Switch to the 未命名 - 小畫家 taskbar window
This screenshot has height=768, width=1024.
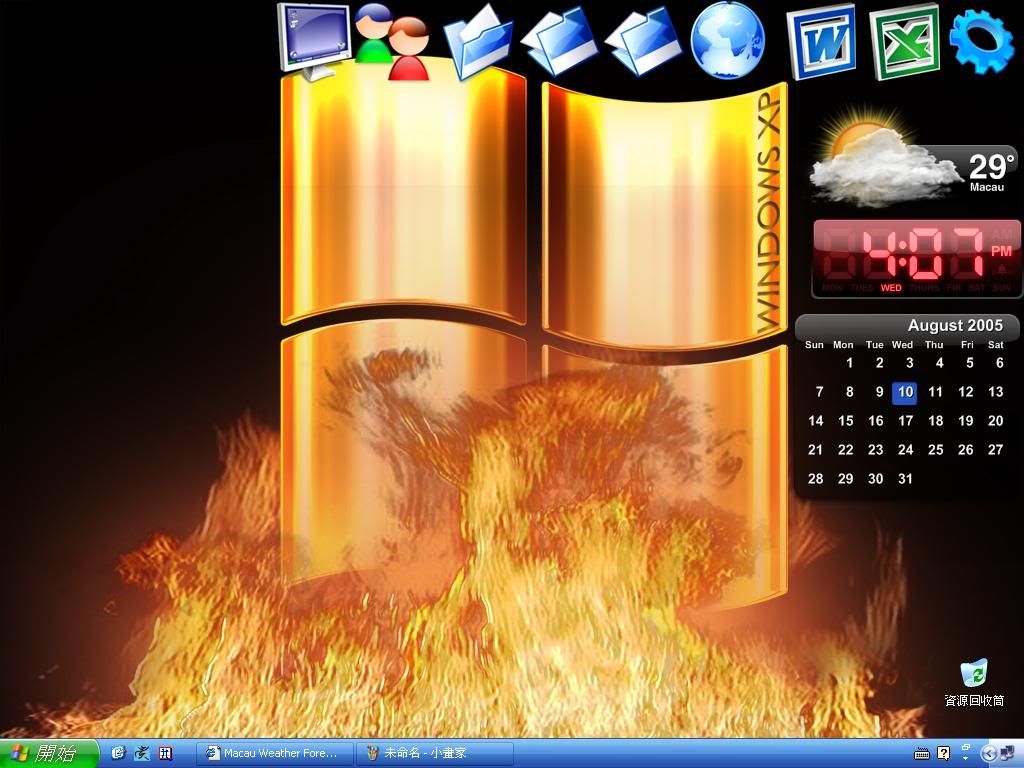coord(434,753)
